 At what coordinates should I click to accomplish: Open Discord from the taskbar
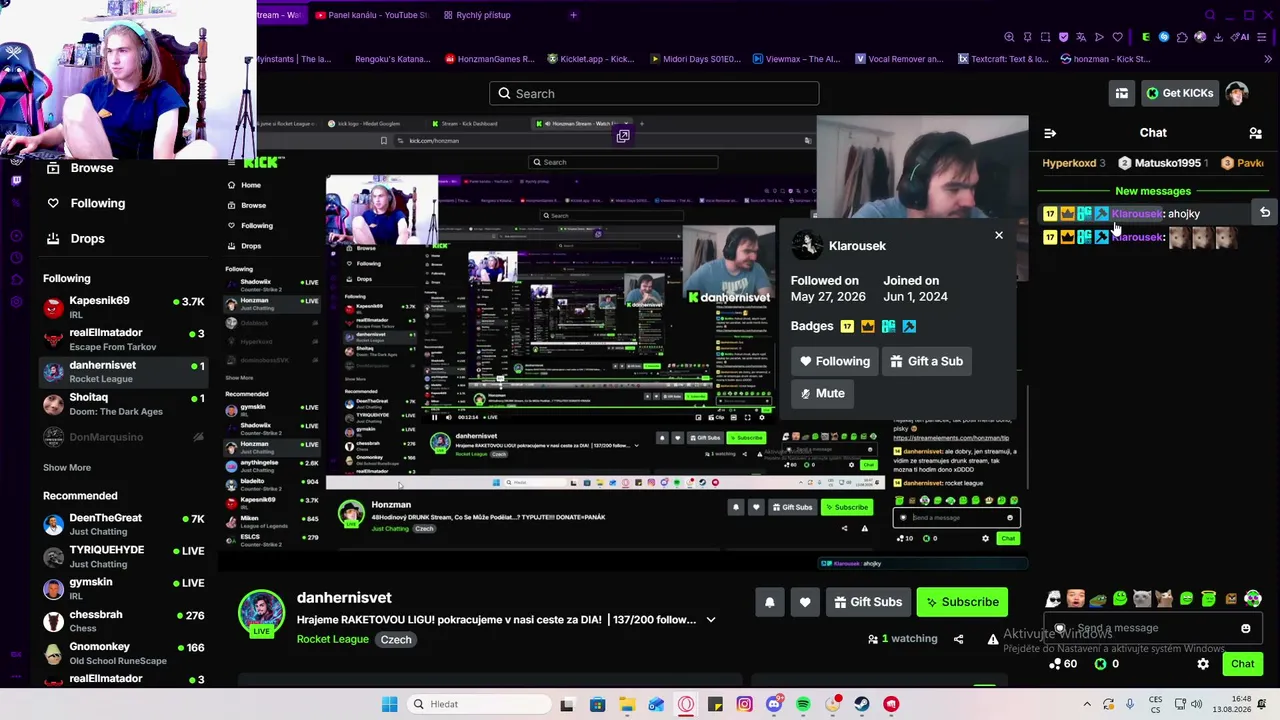773,704
